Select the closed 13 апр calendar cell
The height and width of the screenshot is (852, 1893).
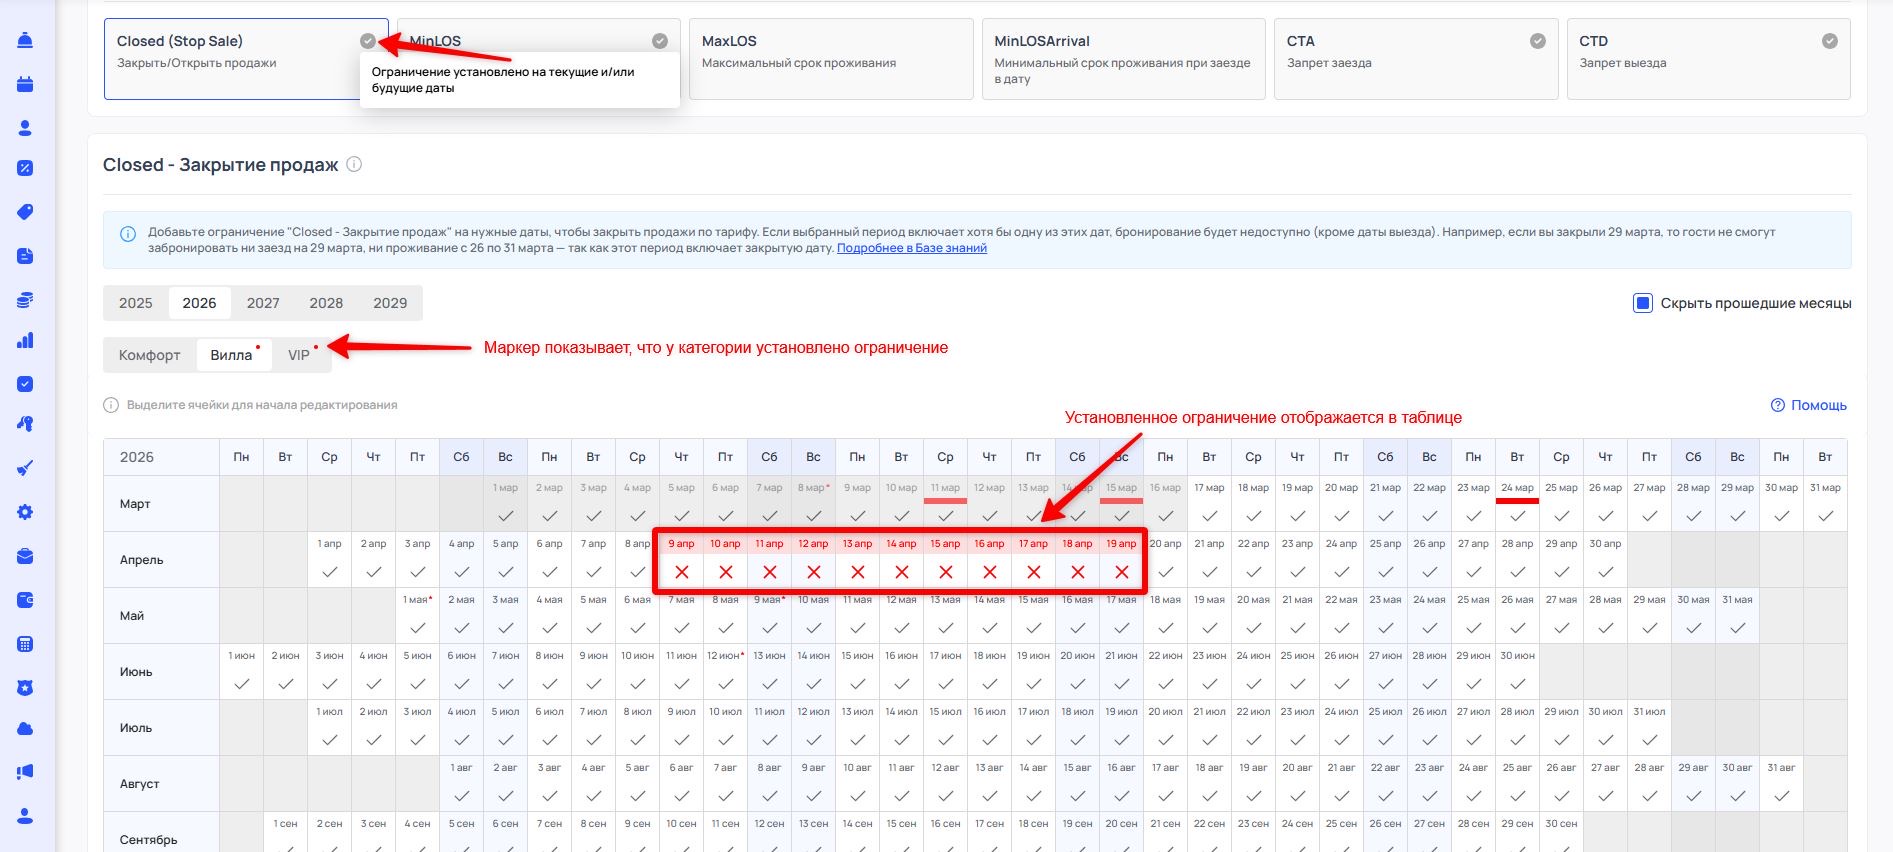pos(857,562)
